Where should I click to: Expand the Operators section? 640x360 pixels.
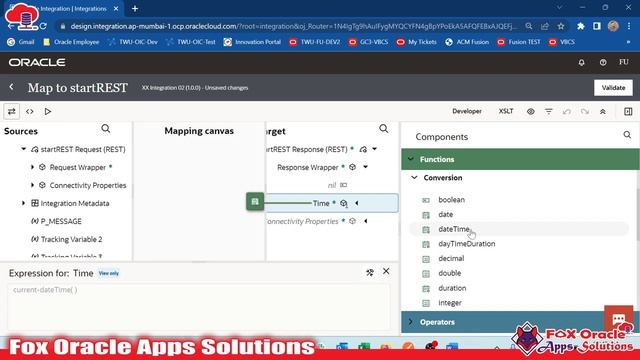click(x=411, y=322)
